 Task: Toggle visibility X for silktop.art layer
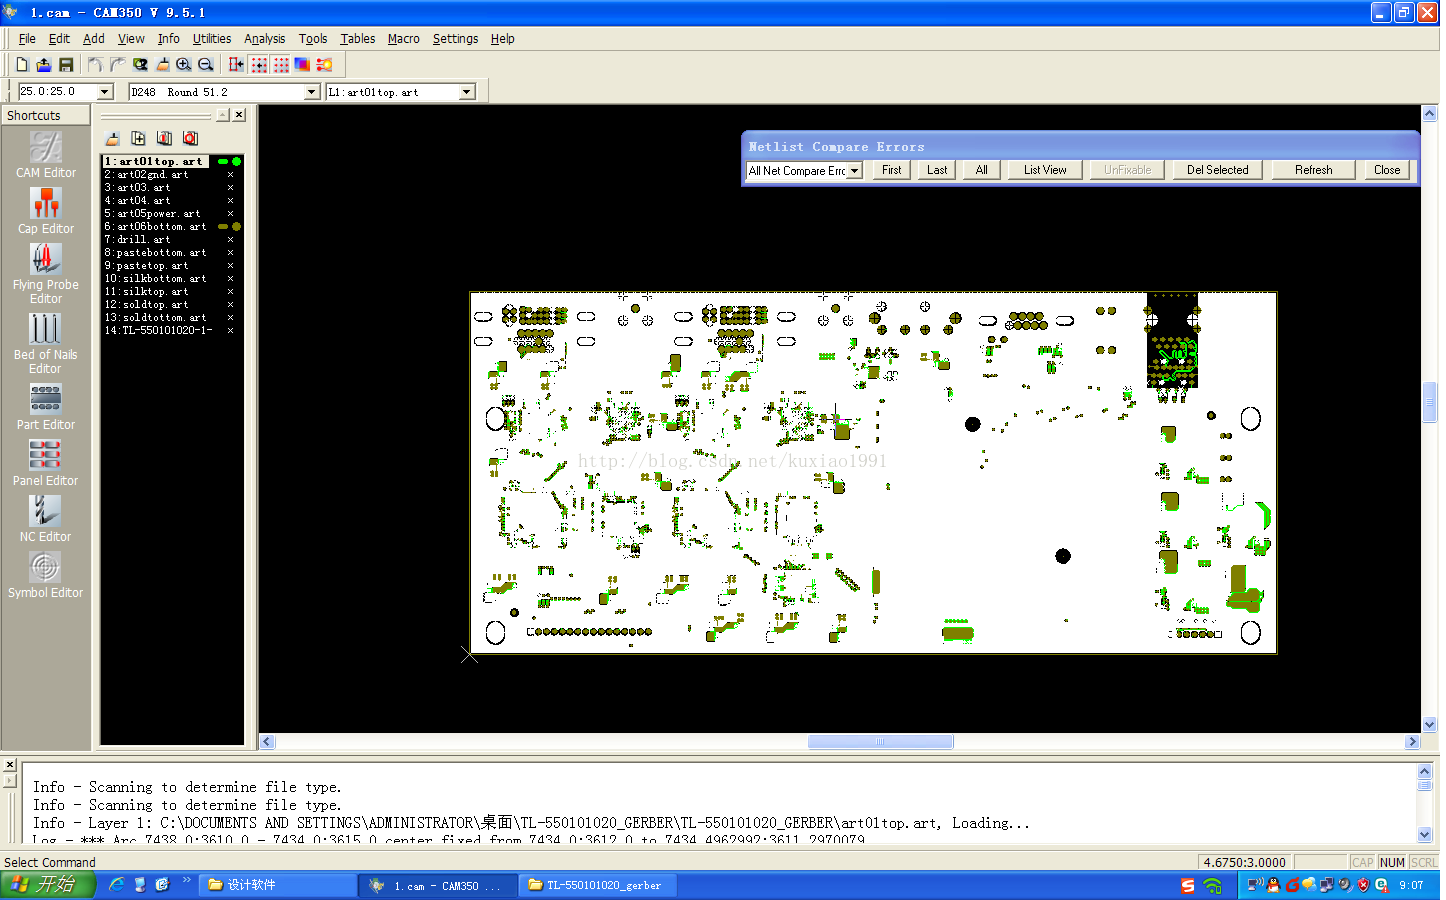[230, 291]
